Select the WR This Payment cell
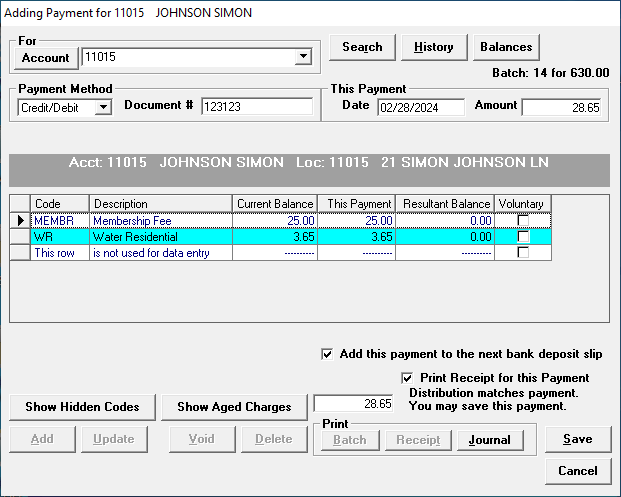The image size is (621, 497). pyautogui.click(x=356, y=237)
